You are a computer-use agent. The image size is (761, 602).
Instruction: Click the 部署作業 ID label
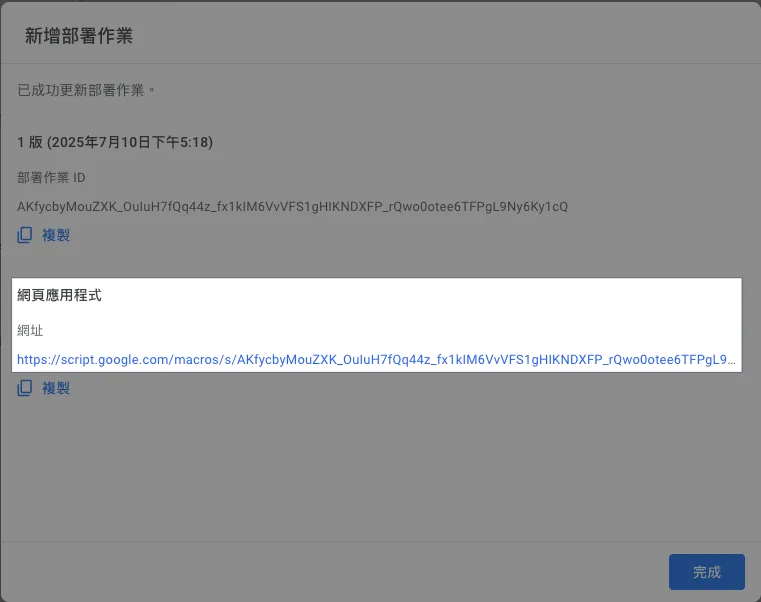point(51,177)
